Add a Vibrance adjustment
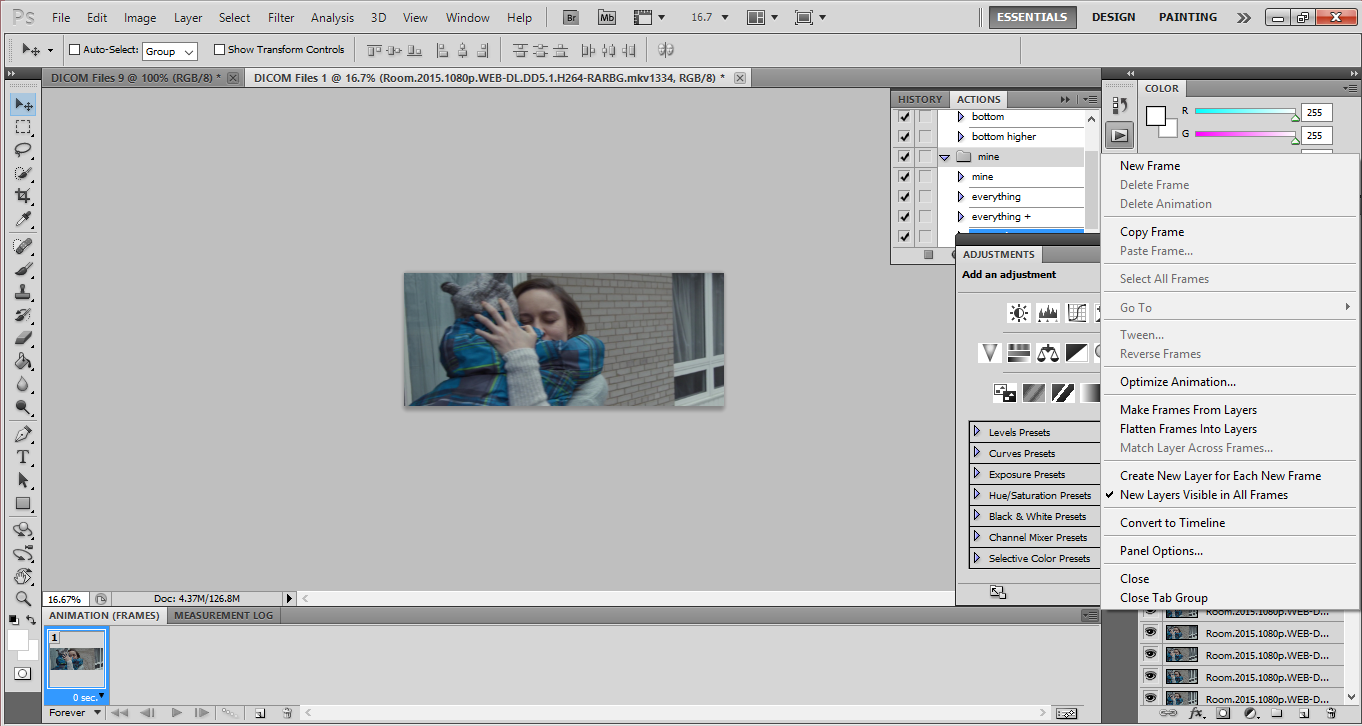Viewport: 1362px width, 726px height. pos(989,352)
